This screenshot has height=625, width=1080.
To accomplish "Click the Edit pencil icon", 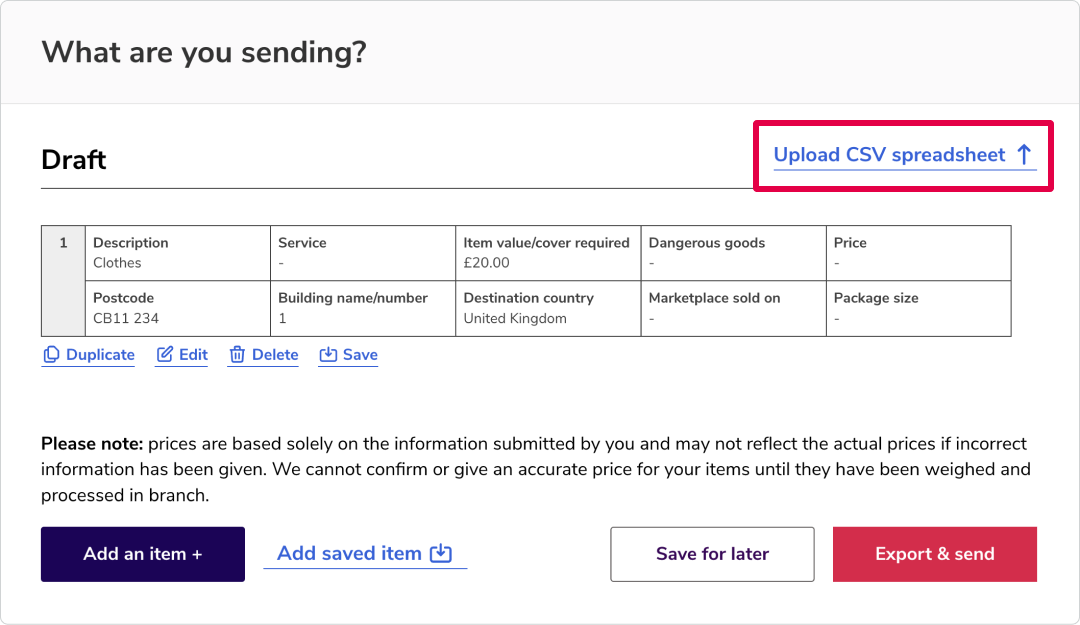I will [x=165, y=354].
